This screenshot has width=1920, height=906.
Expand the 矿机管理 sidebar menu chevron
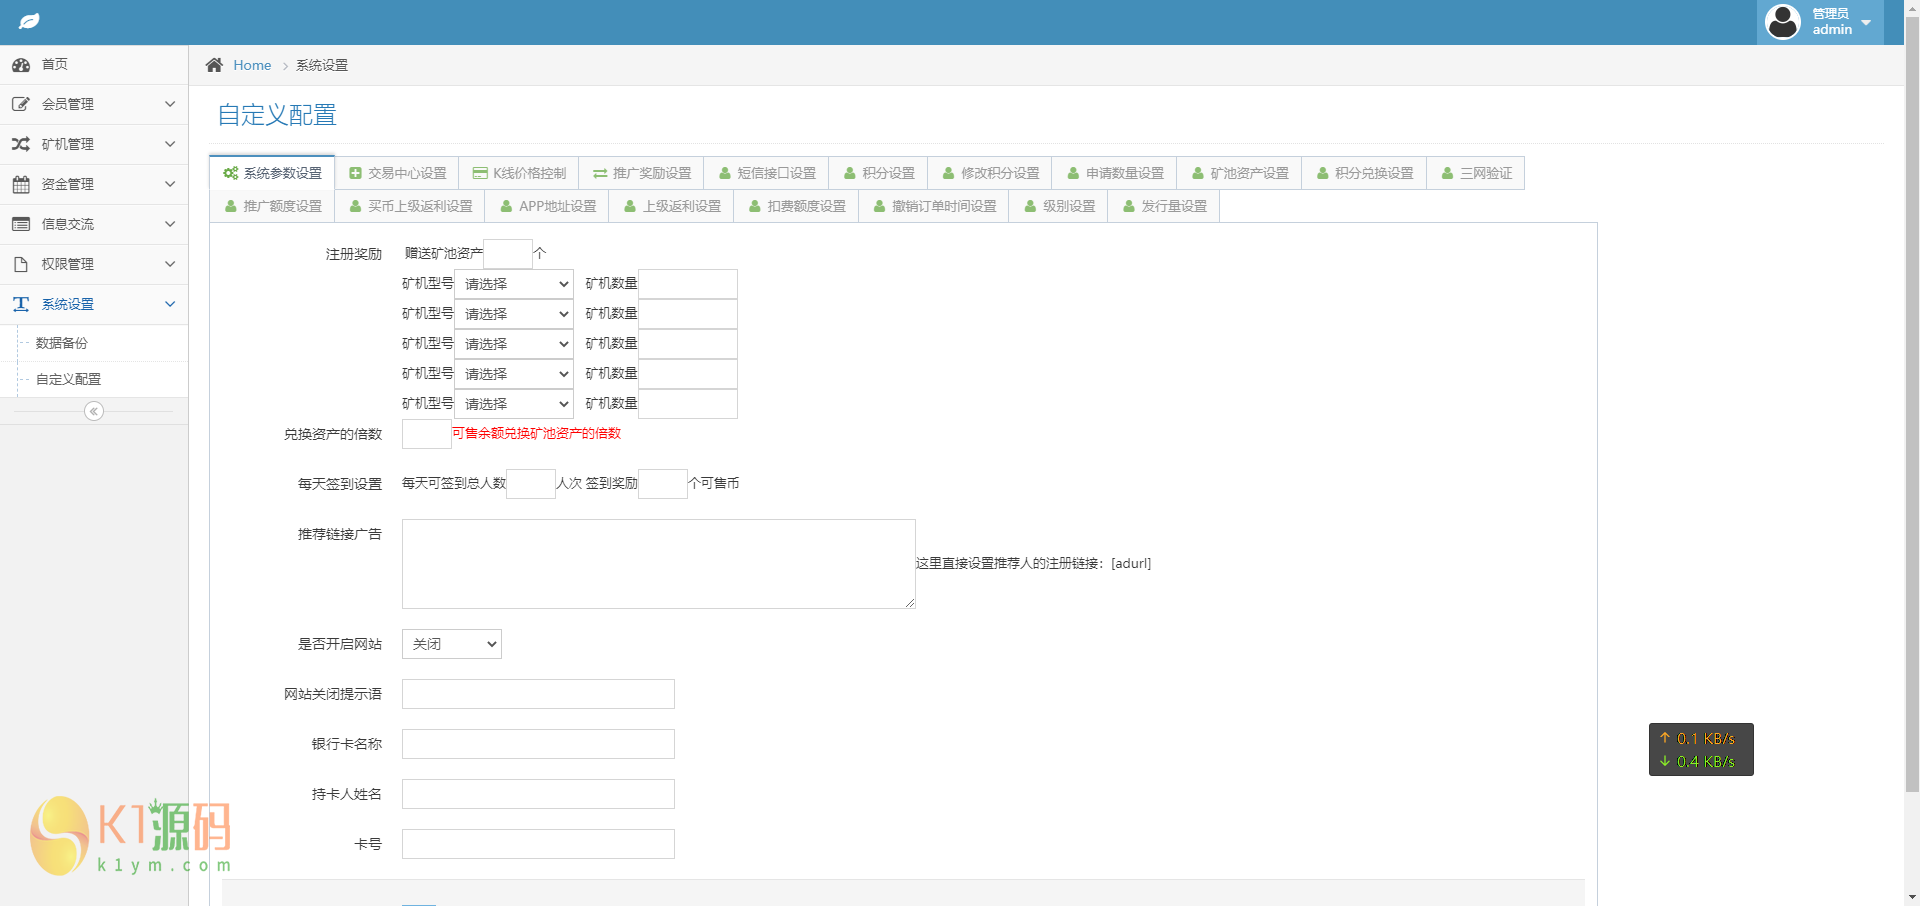(x=170, y=144)
